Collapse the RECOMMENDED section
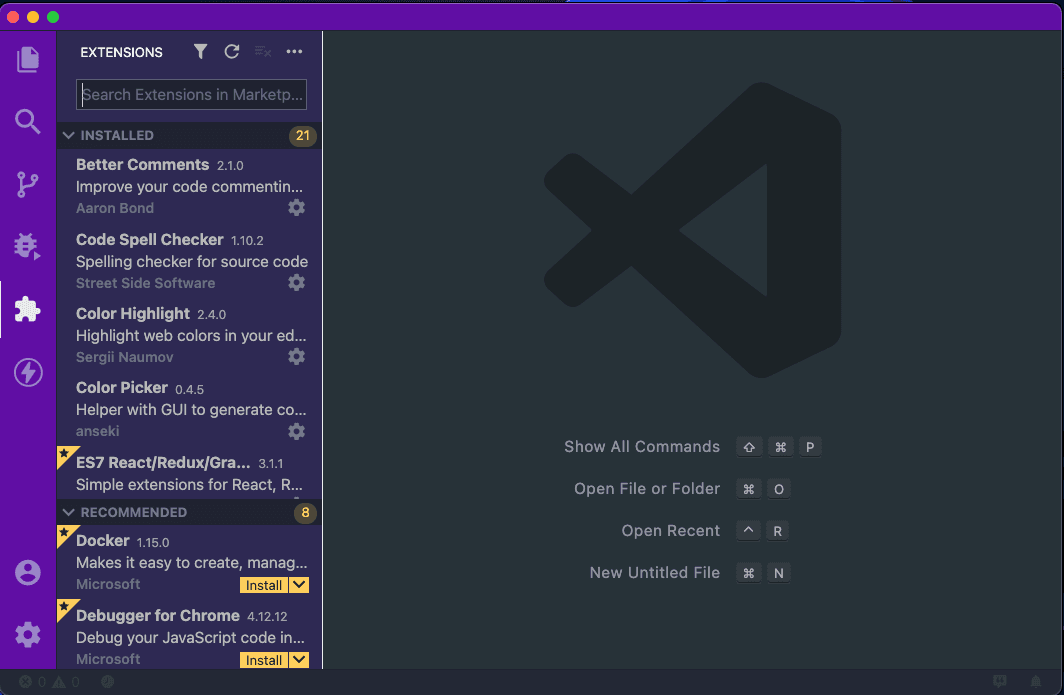Viewport: 1064px width, 695px height. coord(69,512)
